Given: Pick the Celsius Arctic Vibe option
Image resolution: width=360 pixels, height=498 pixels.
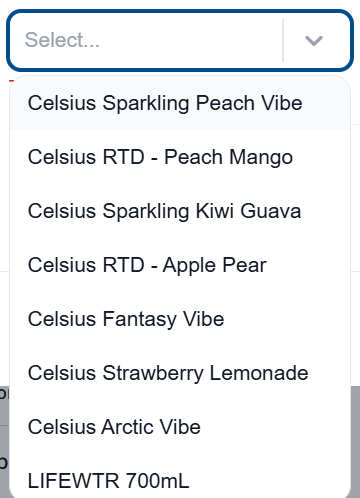Looking at the screenshot, I should [180, 427].
